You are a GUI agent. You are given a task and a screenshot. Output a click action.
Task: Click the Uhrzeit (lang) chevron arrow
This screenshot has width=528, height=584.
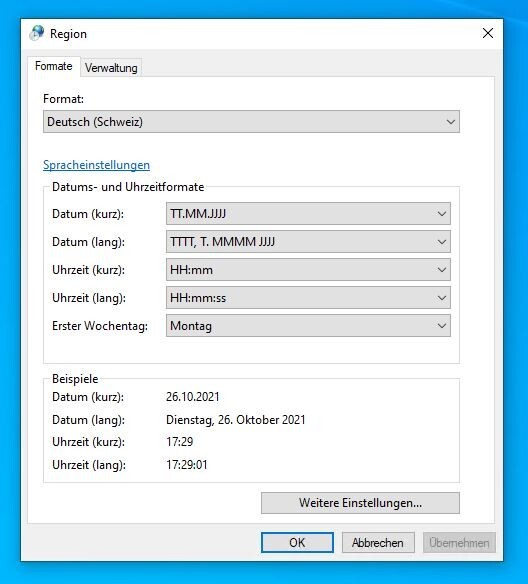[x=442, y=298]
